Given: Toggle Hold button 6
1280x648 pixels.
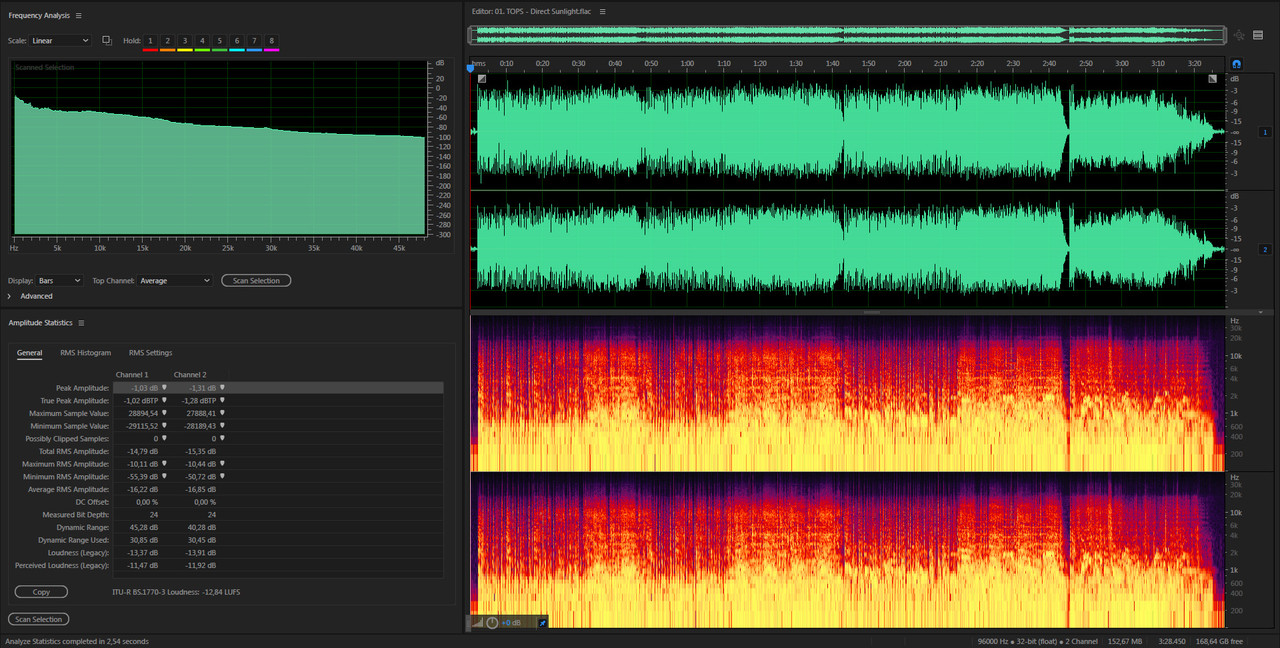Looking at the screenshot, I should (x=237, y=40).
